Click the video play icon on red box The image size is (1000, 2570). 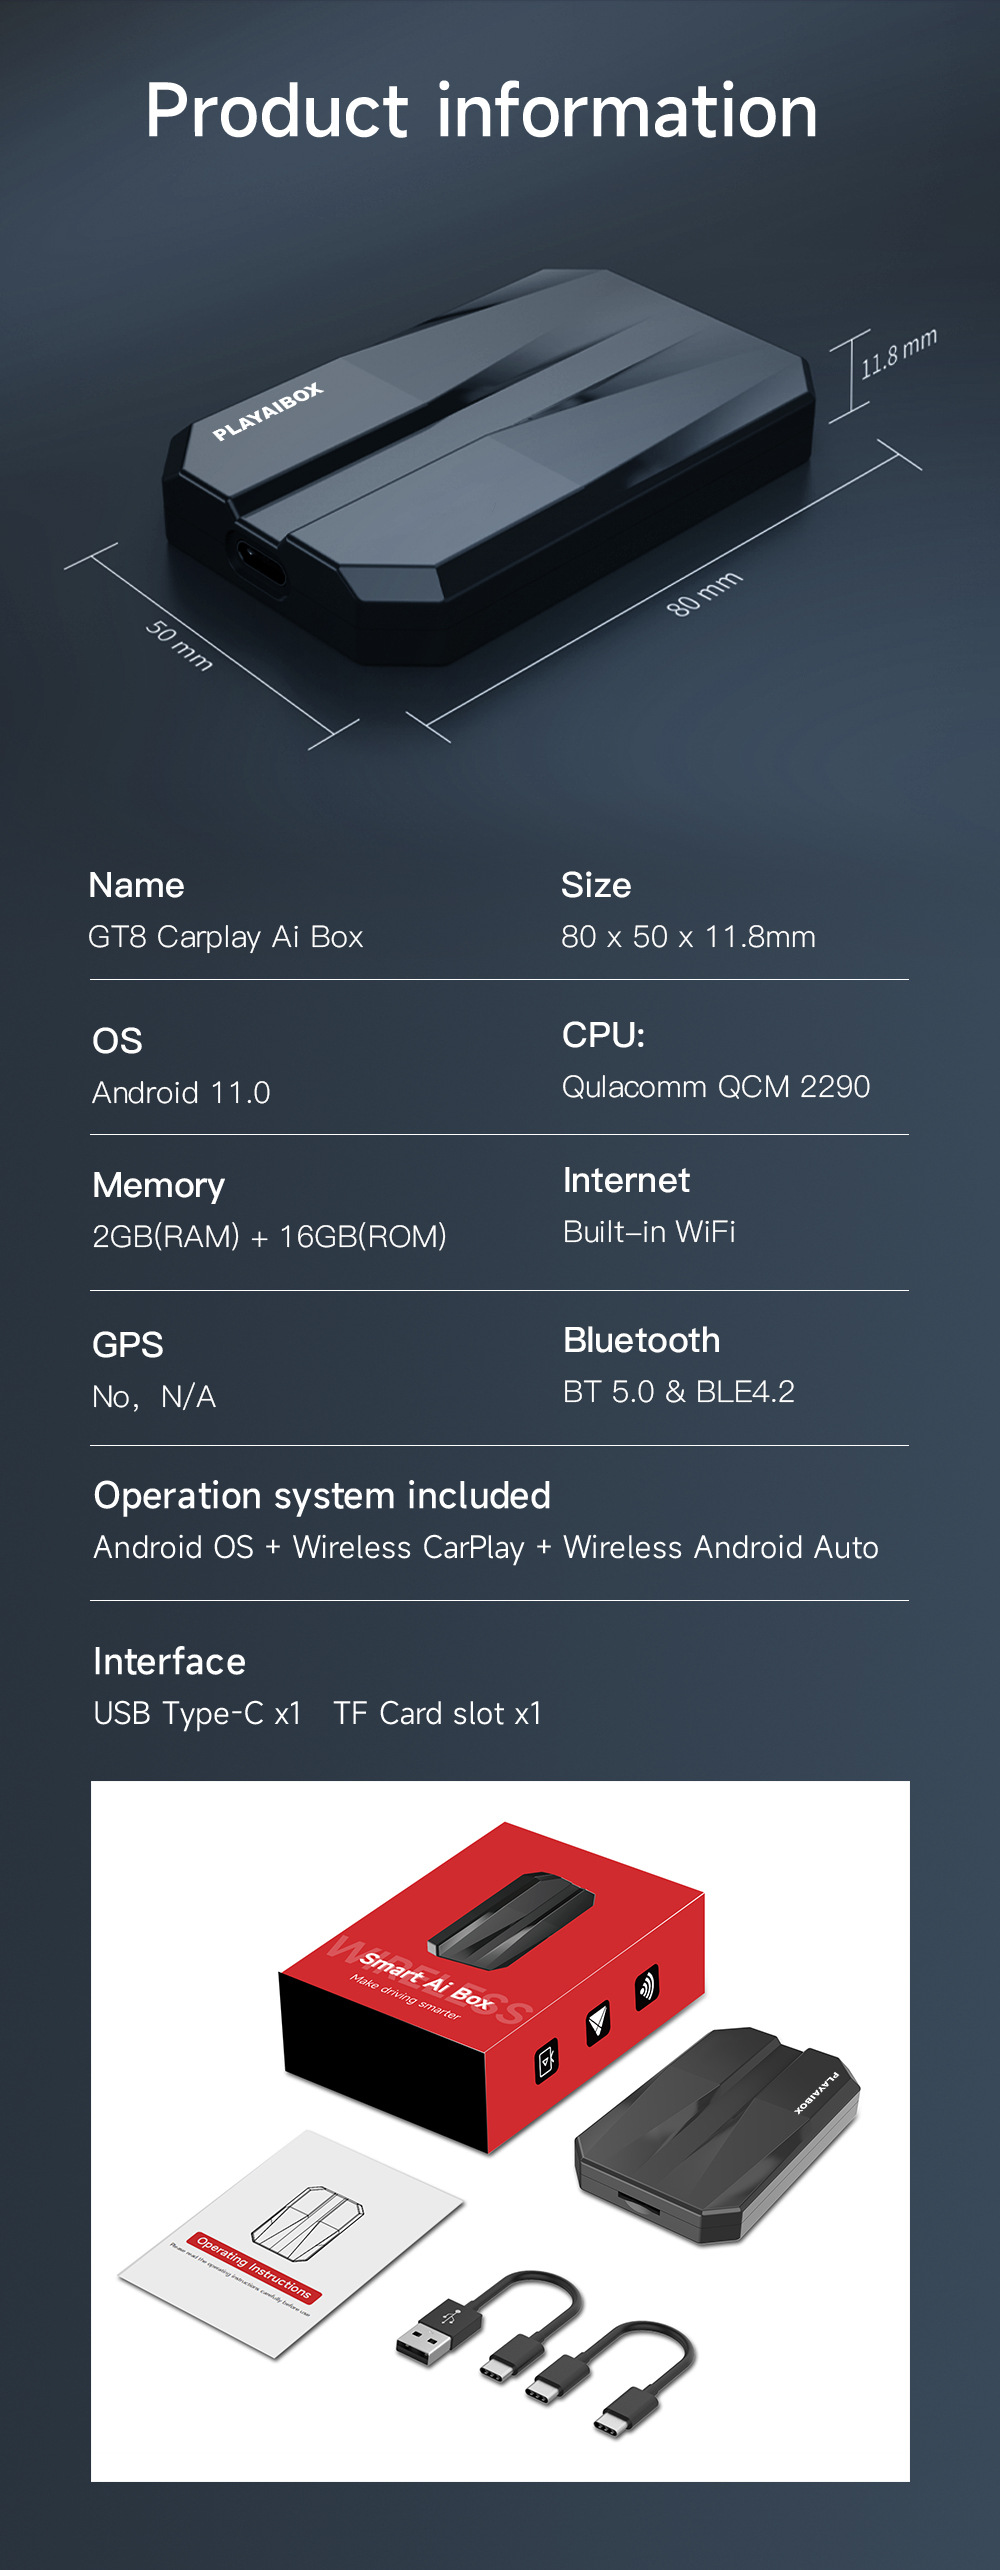pos(547,2061)
